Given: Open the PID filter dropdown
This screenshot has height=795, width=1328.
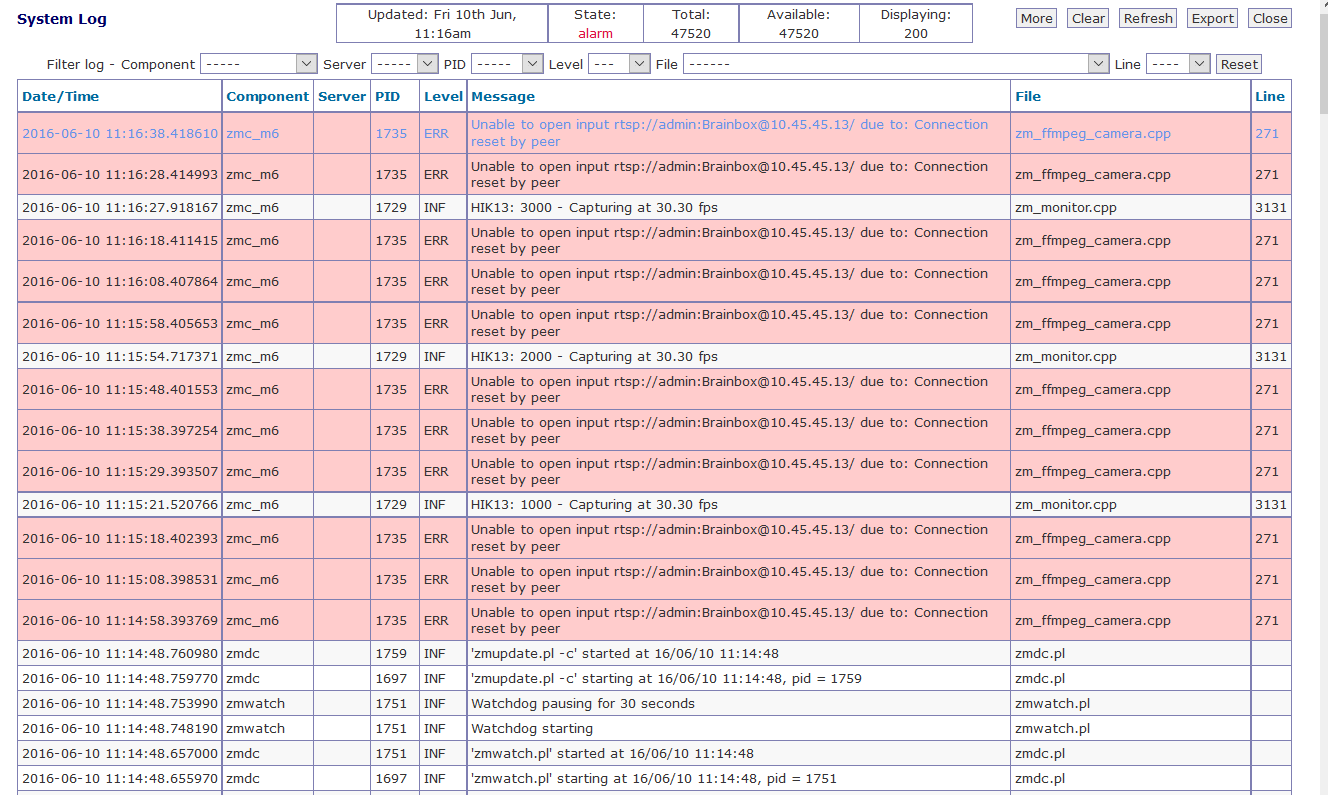Looking at the screenshot, I should (507, 64).
